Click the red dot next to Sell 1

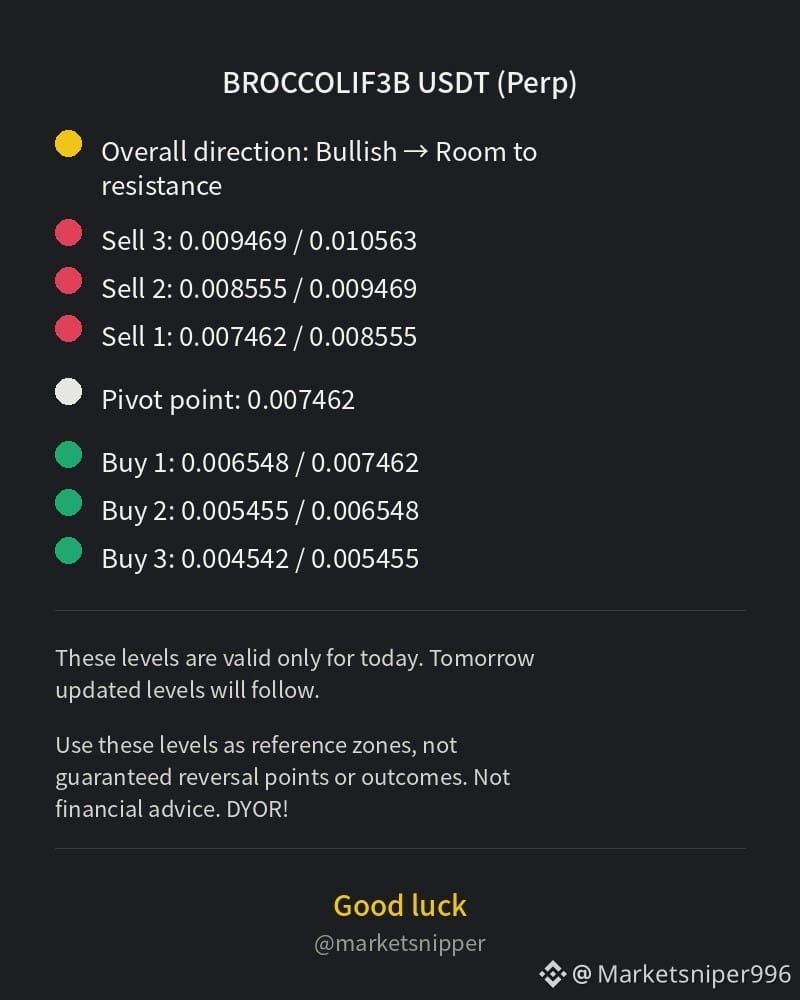point(68,328)
